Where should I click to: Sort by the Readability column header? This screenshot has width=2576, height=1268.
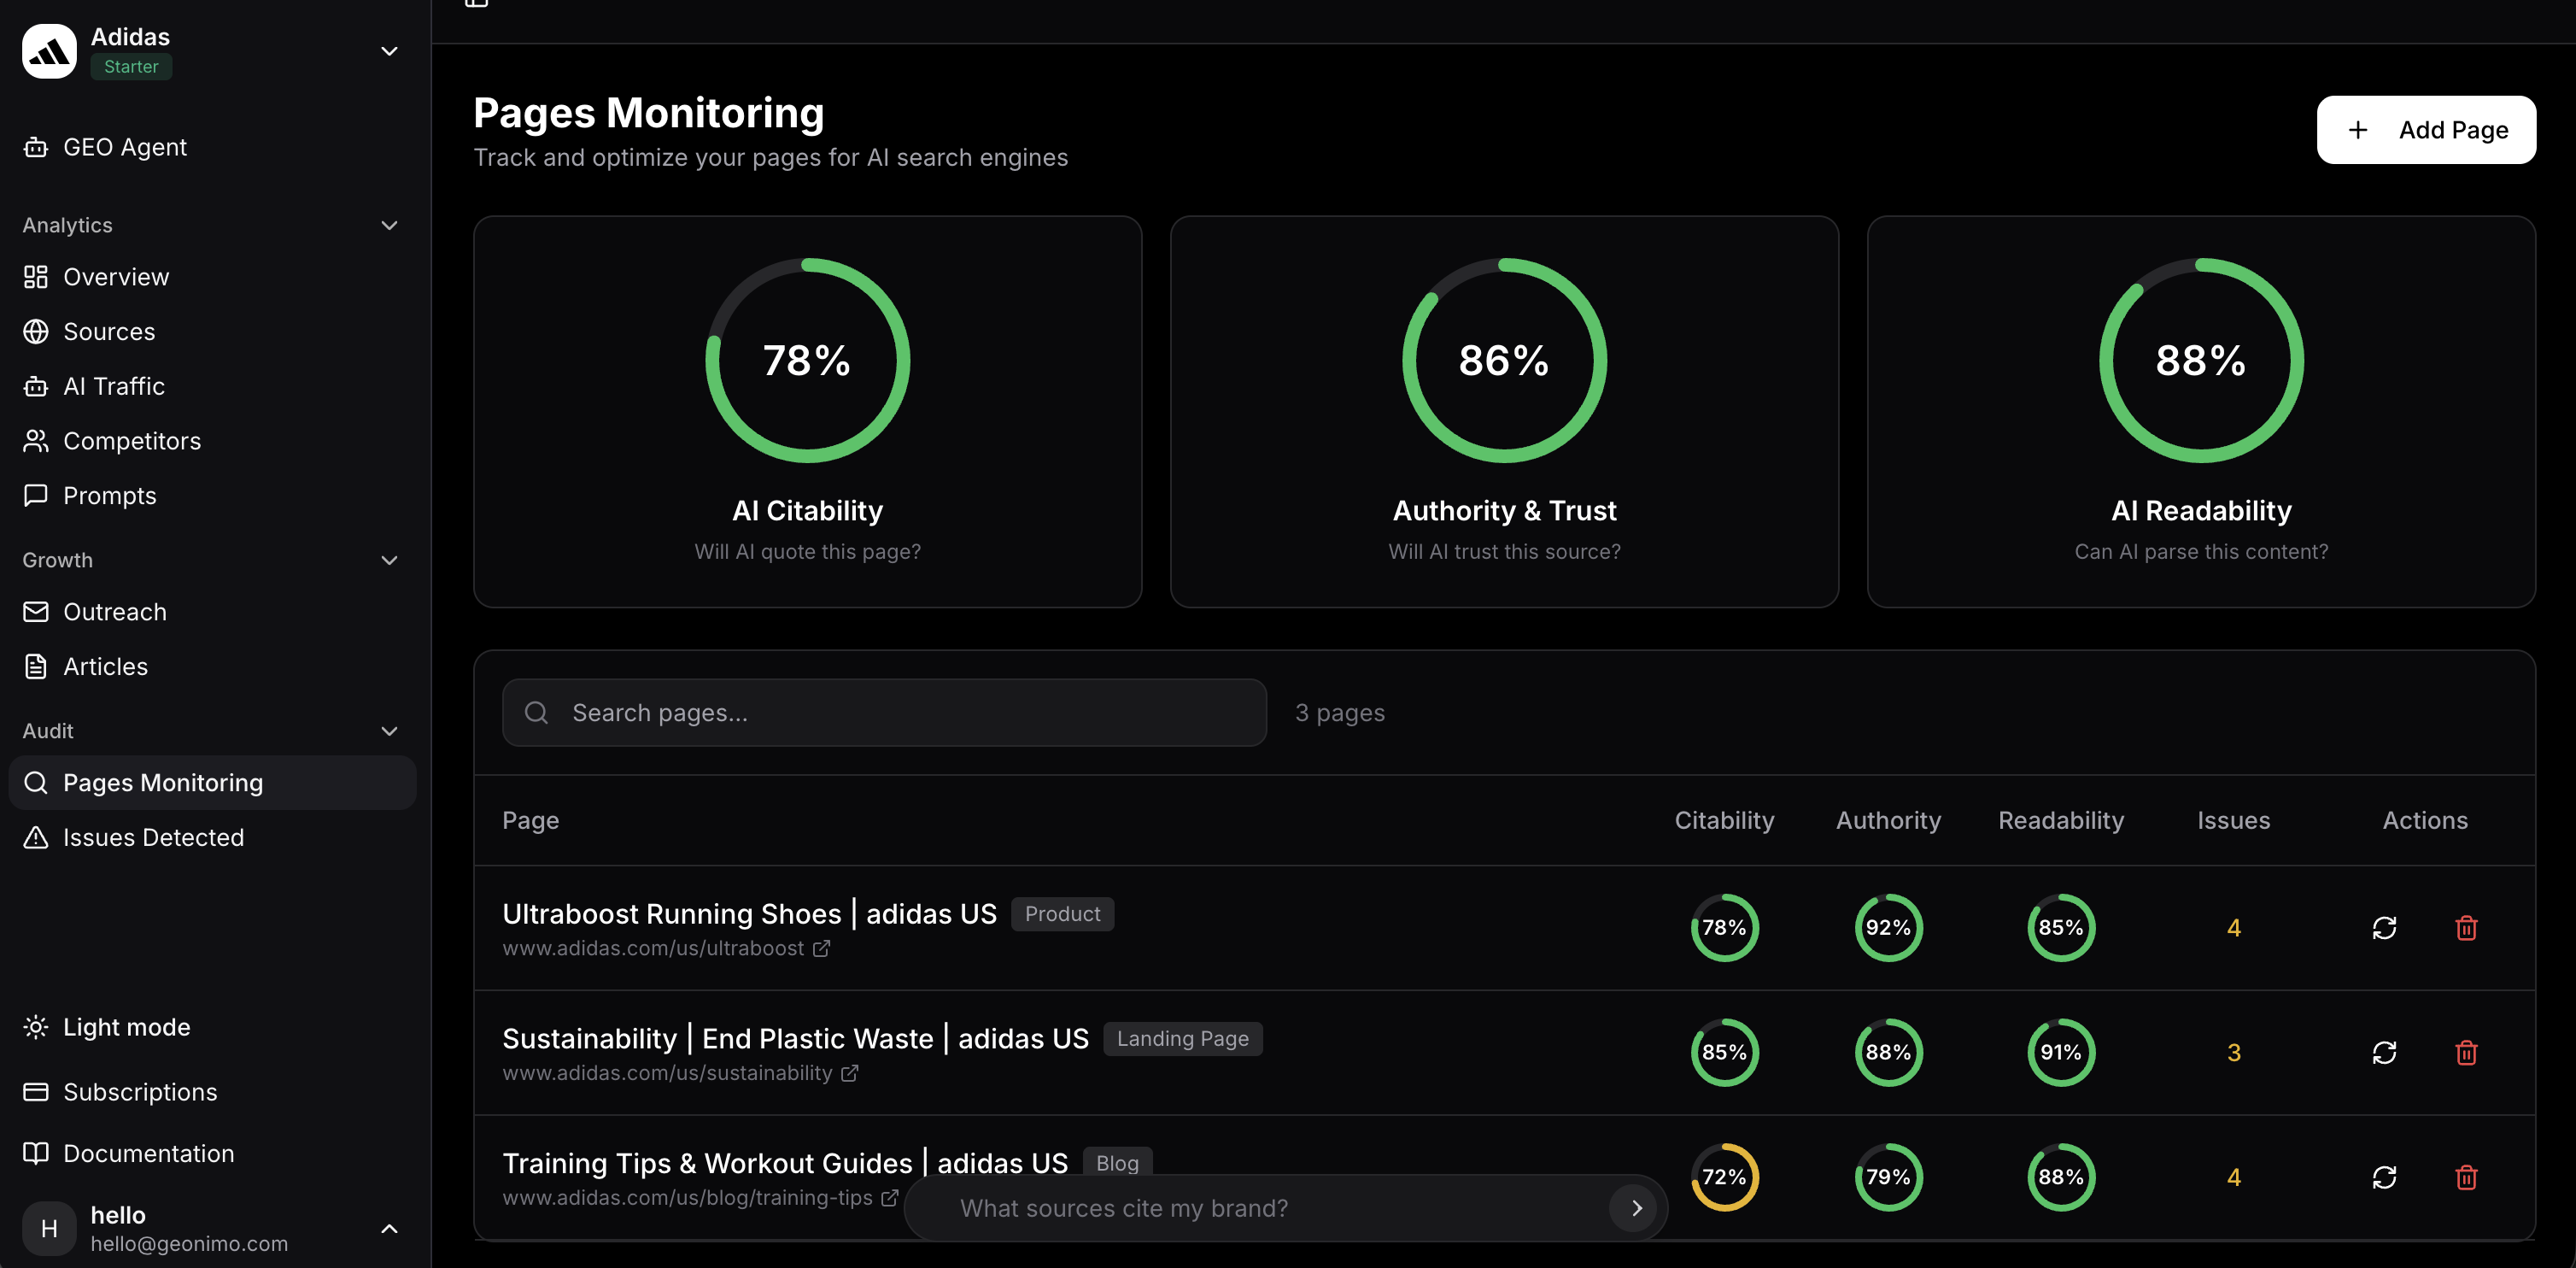click(x=2061, y=821)
